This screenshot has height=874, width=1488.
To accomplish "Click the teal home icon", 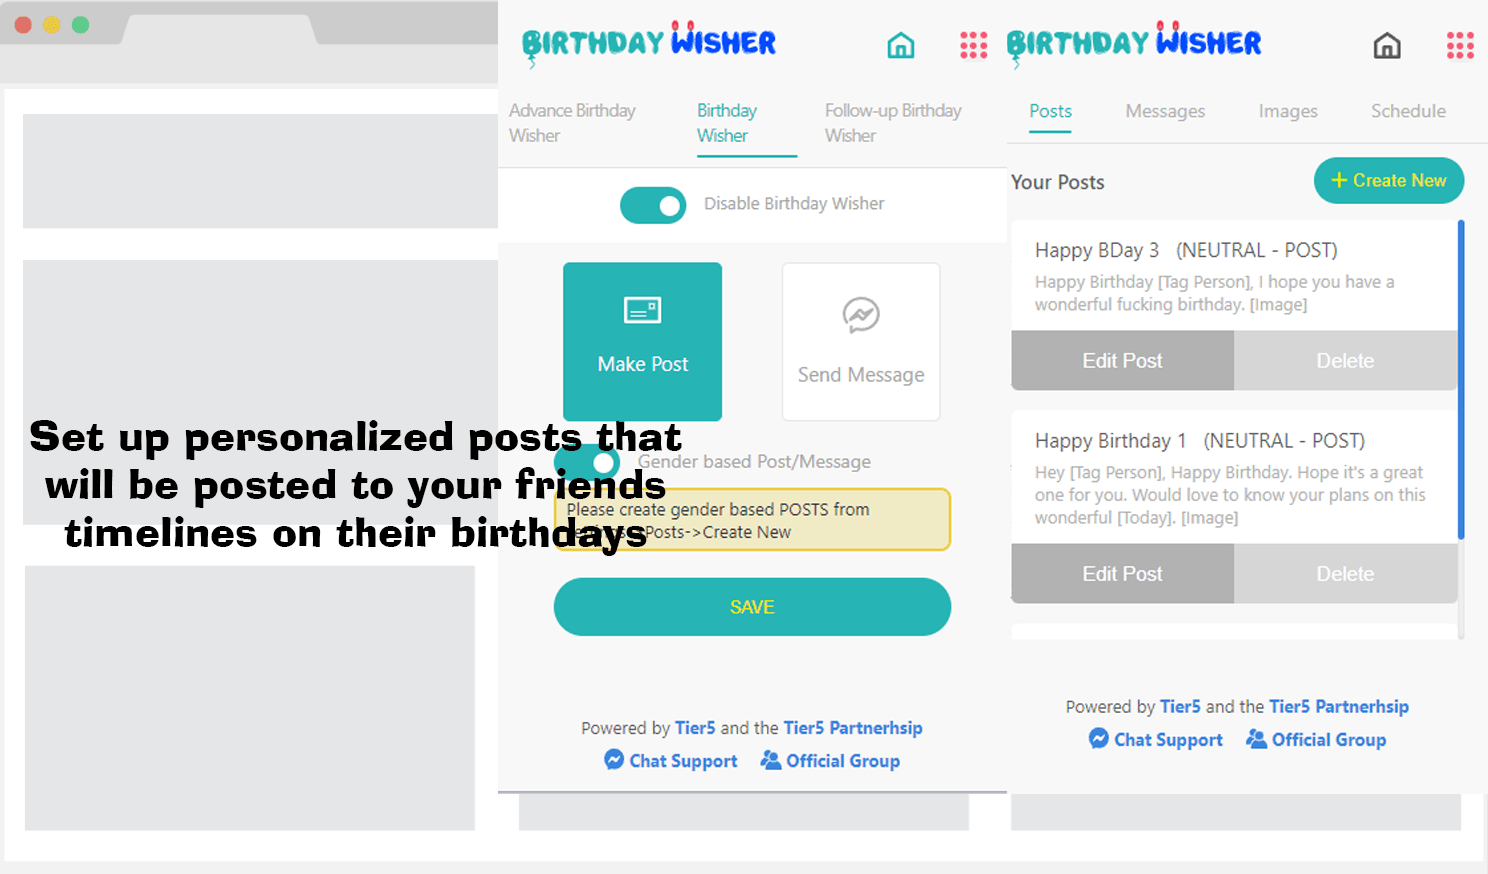I will [x=900, y=45].
